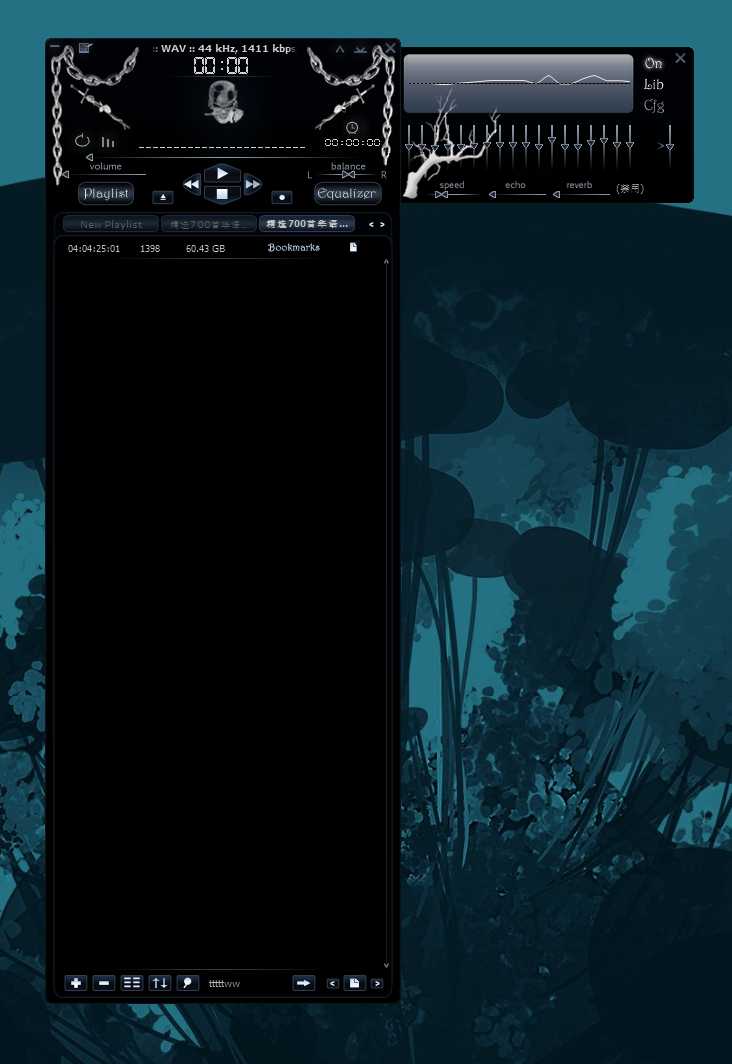Adjust the speed slider handle
The height and width of the screenshot is (1064, 732).
point(441,195)
